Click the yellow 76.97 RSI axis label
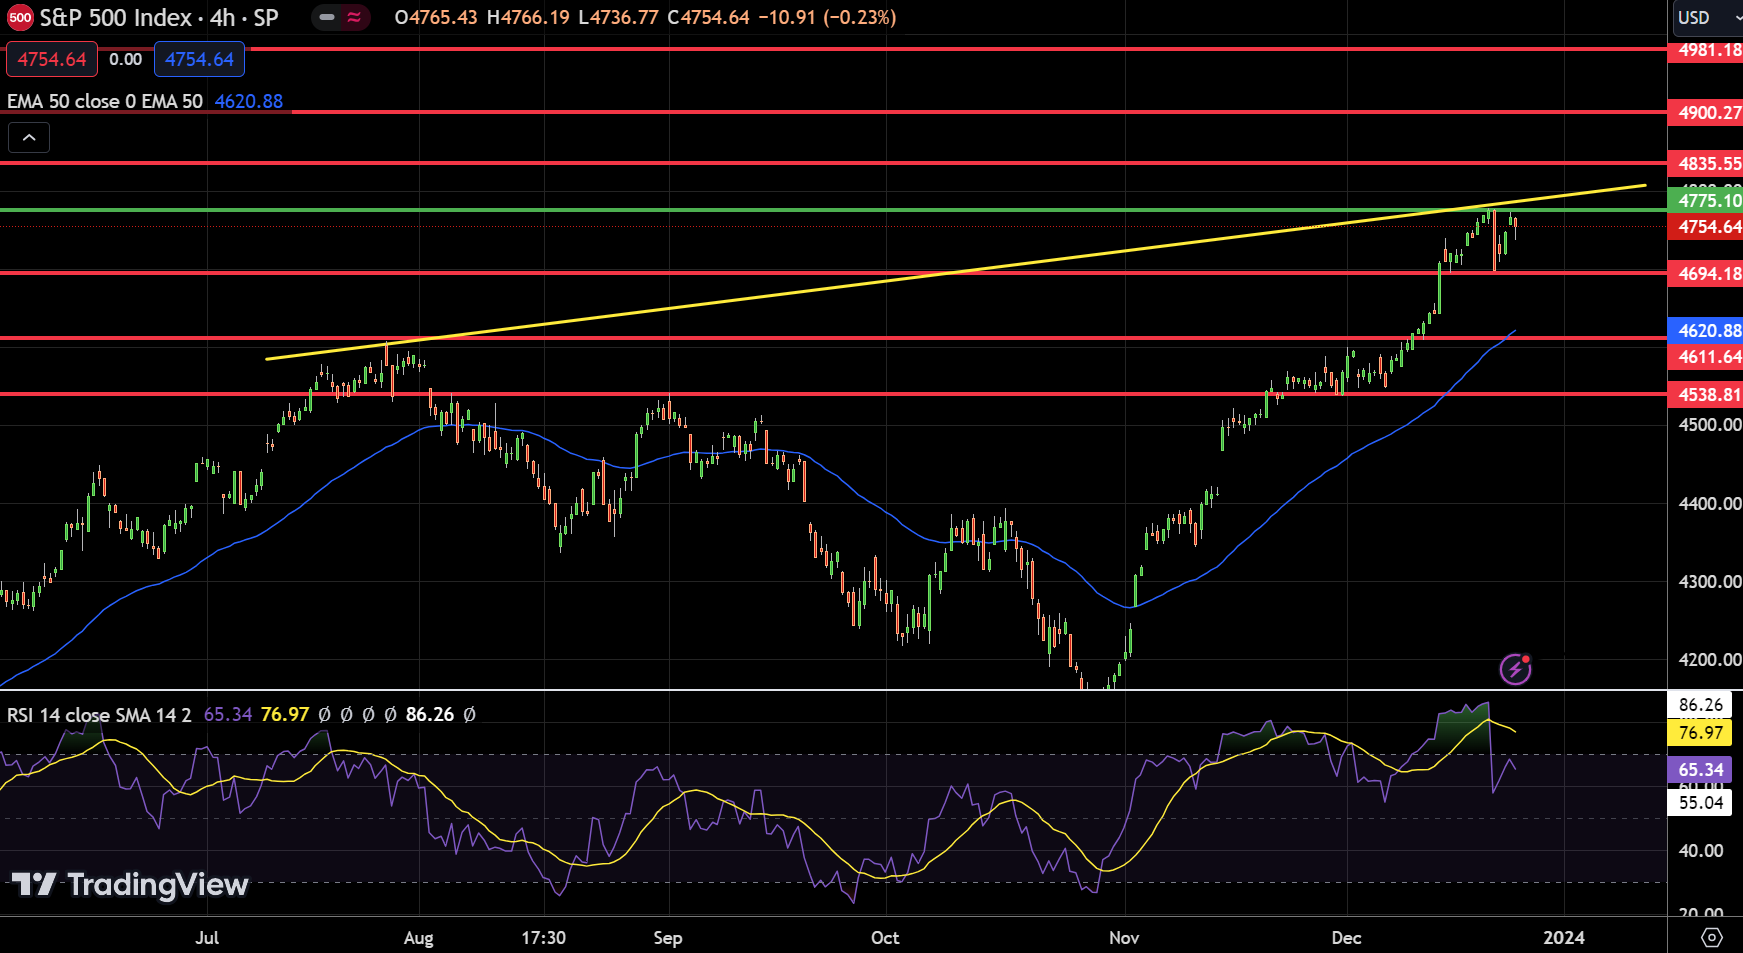 [x=1700, y=732]
